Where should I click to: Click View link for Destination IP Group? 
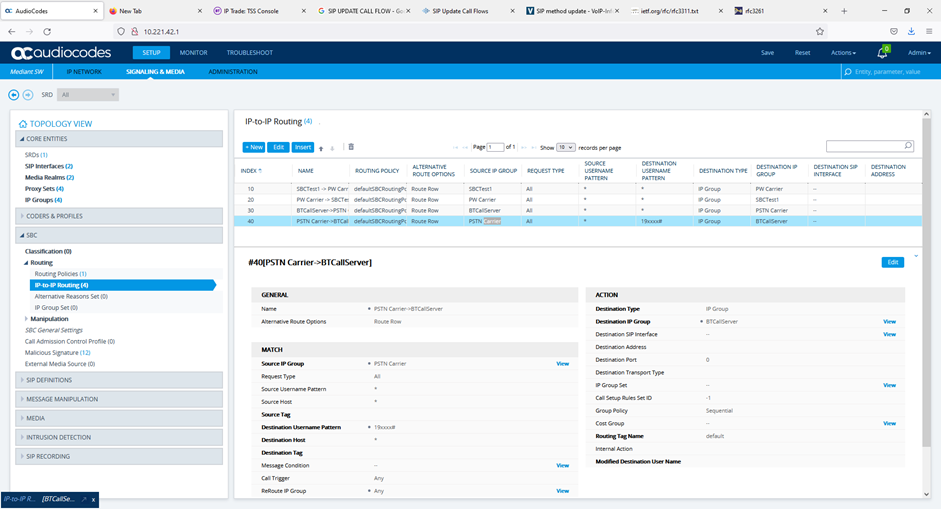pos(889,322)
